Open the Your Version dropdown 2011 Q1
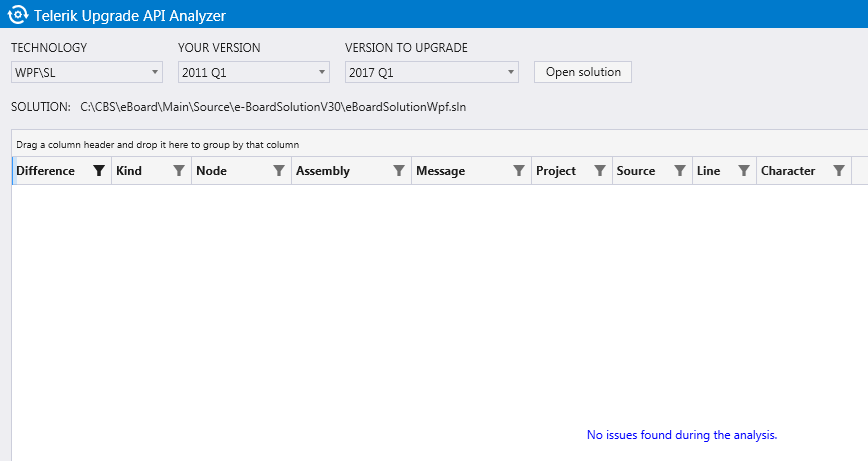This screenshot has width=868, height=466. (253, 72)
